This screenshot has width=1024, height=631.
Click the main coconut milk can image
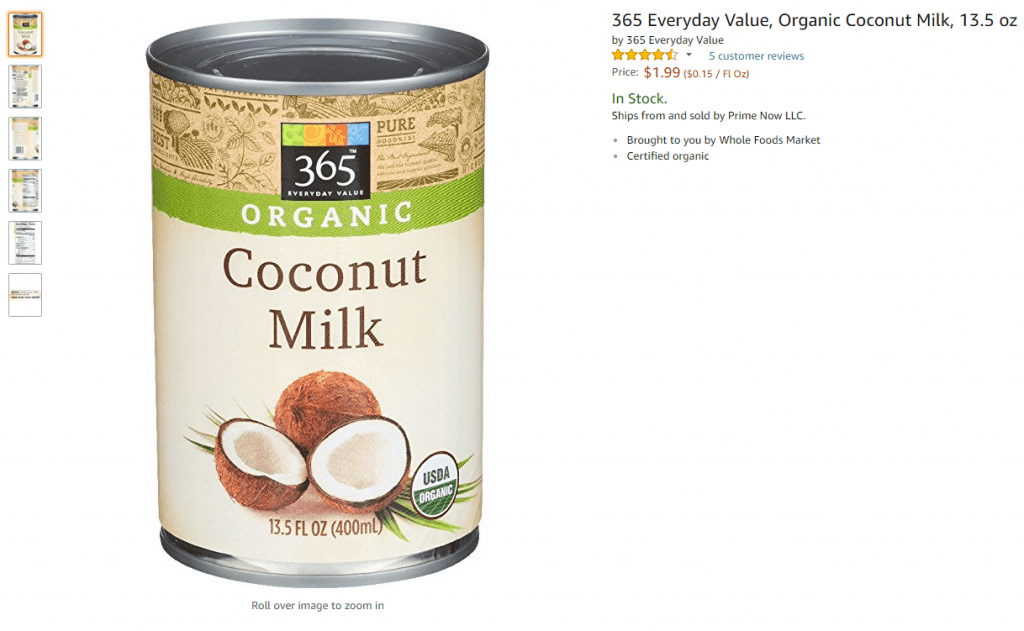317,302
